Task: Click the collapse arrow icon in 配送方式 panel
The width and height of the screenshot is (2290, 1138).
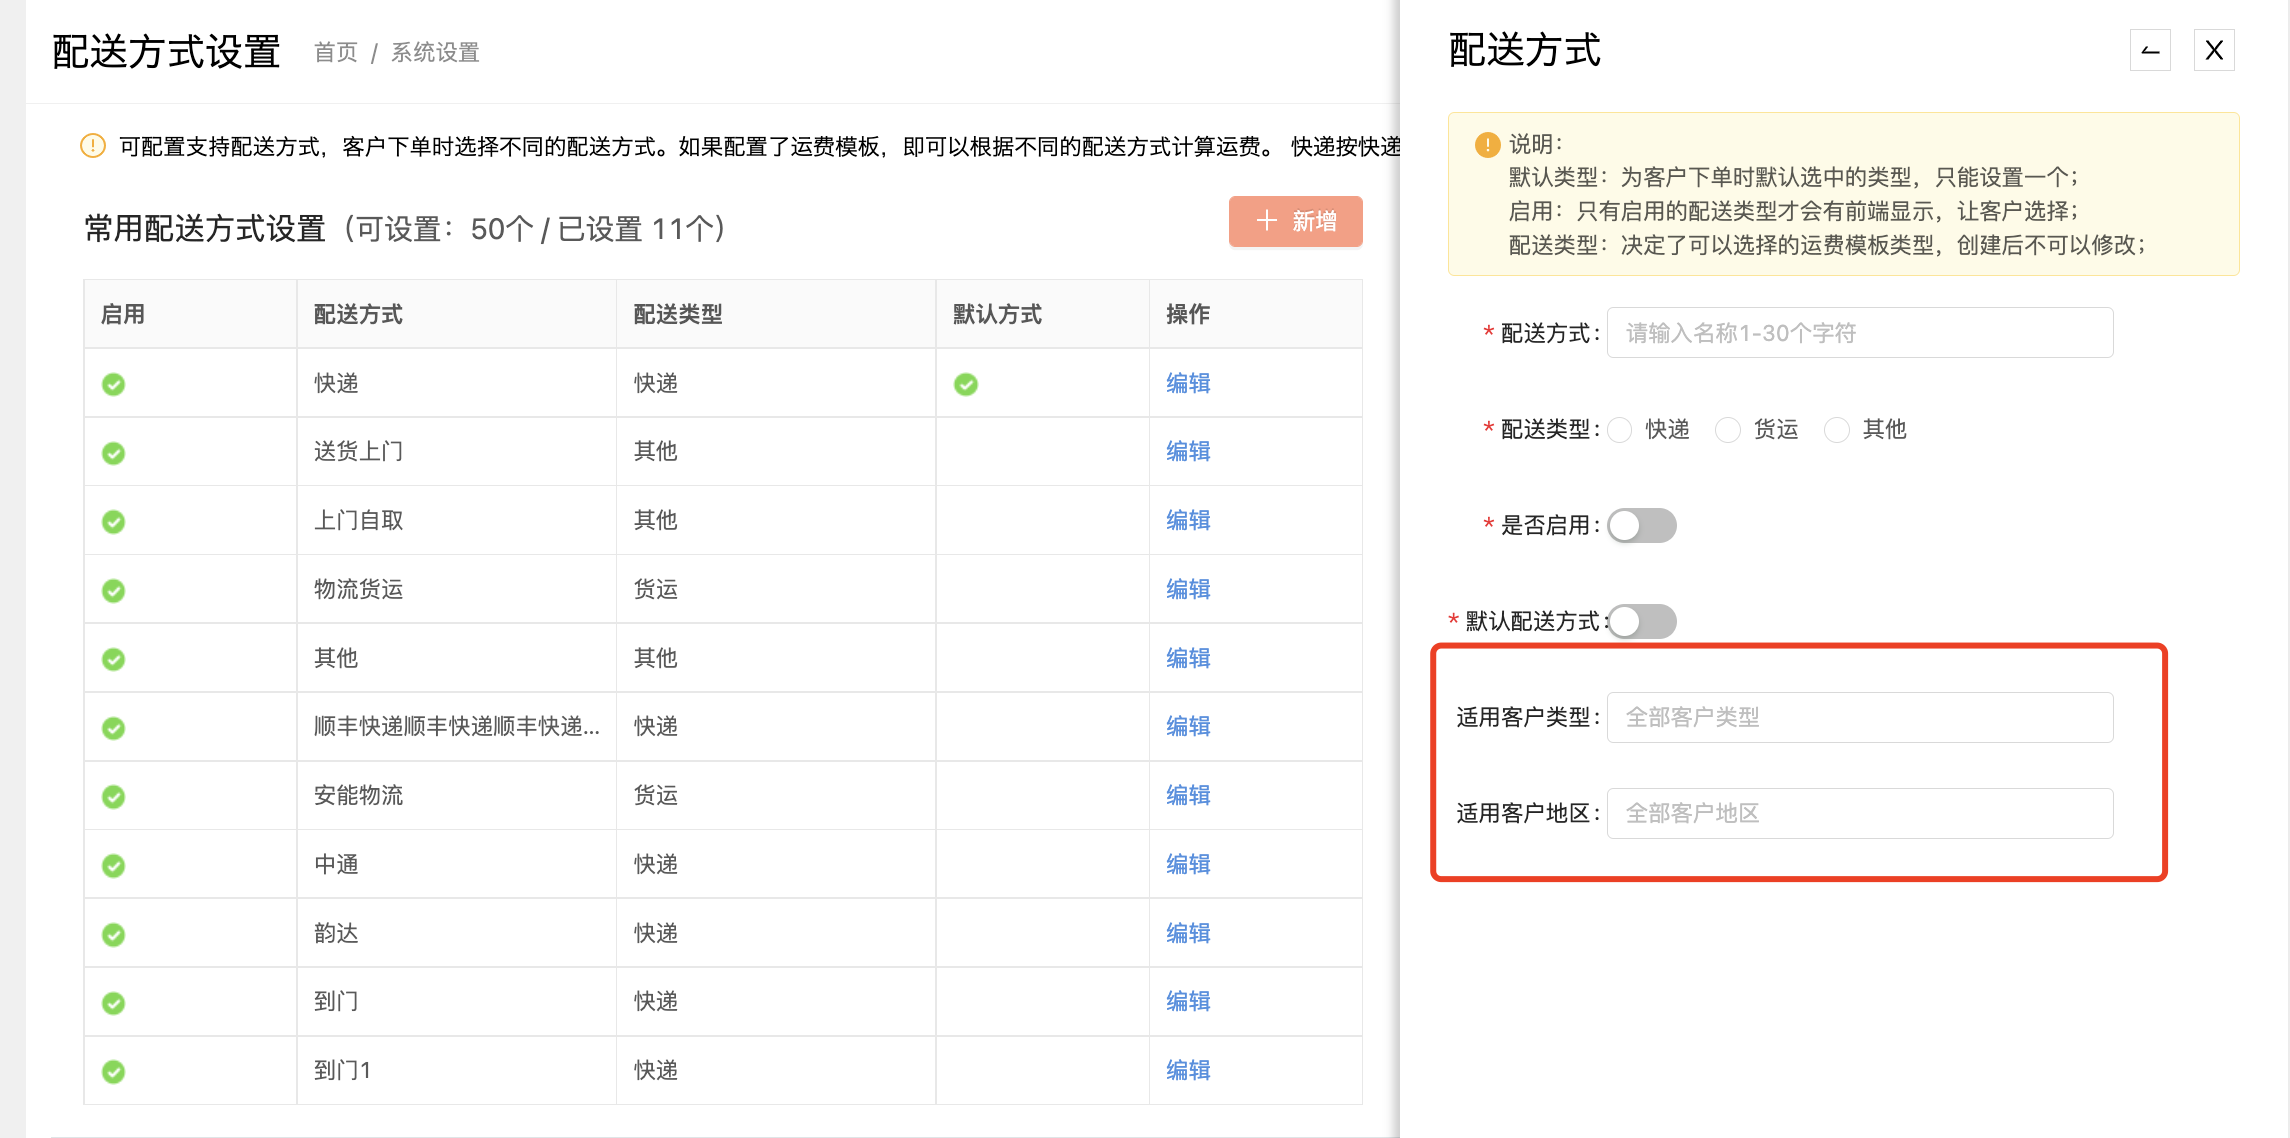Action: 2150,50
